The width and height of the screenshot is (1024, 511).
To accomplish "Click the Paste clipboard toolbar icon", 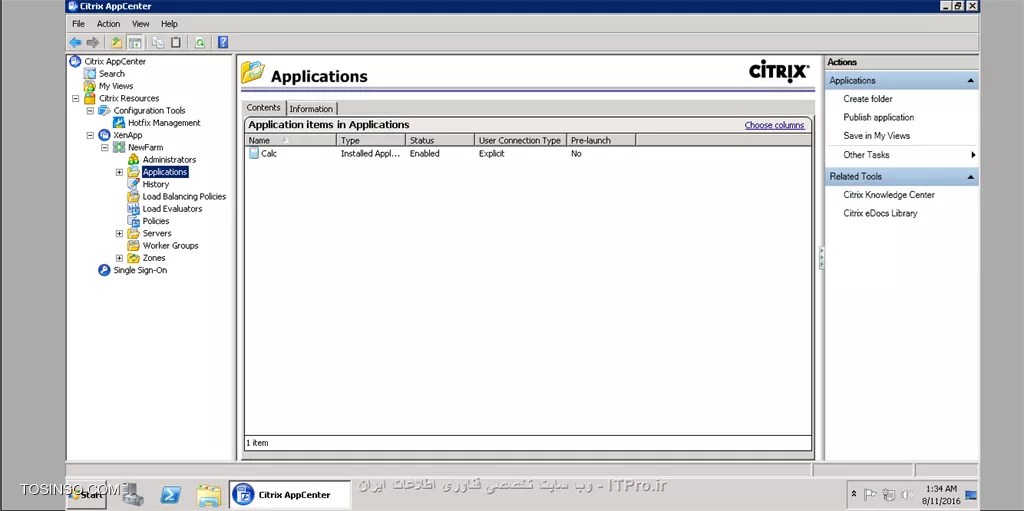I will 176,42.
